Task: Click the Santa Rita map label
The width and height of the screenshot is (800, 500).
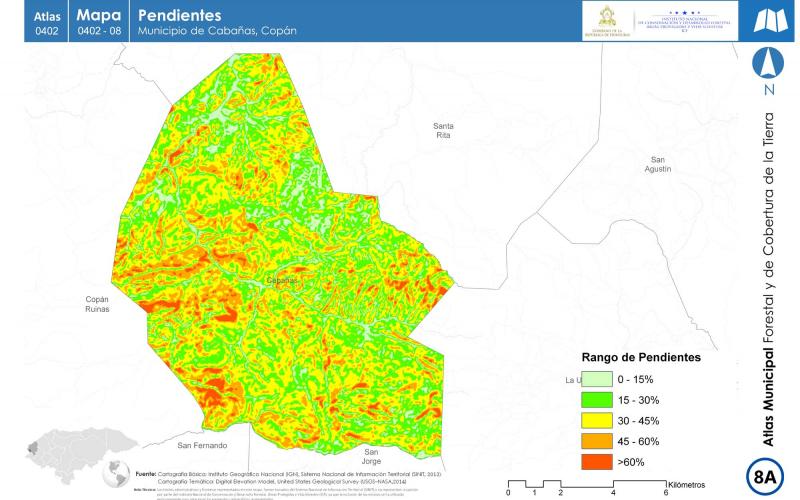Action: coord(443,131)
